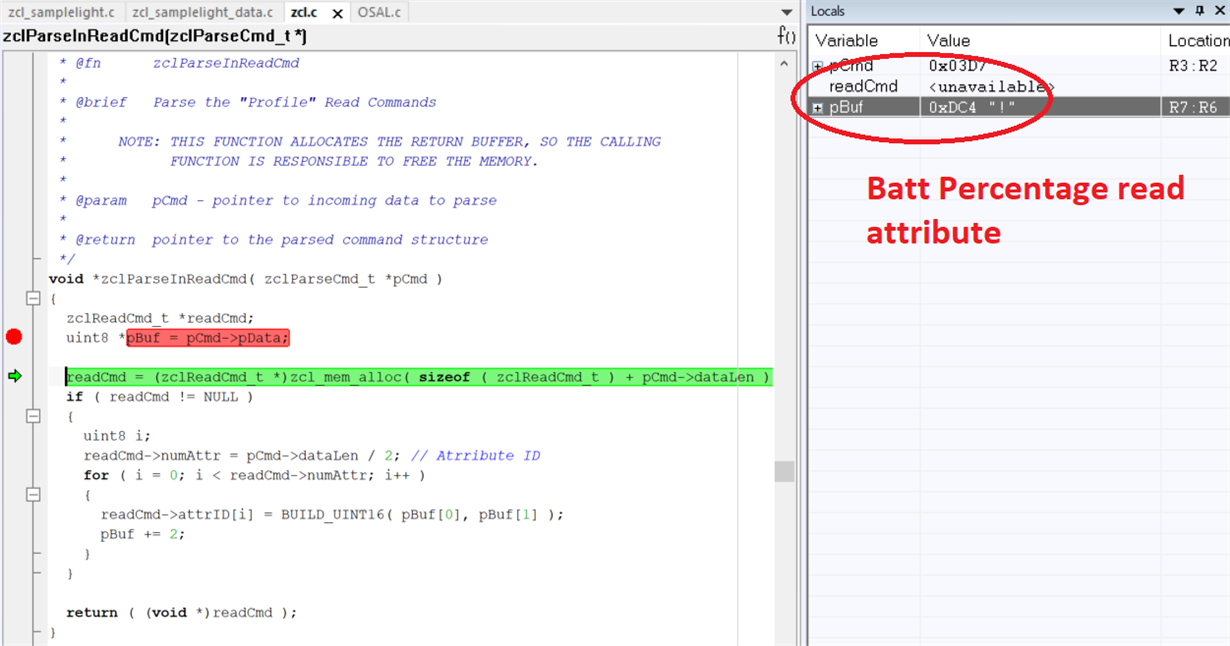The image size is (1230, 646).
Task: Collapse the function body fold marker
Action: pyautogui.click(x=33, y=298)
